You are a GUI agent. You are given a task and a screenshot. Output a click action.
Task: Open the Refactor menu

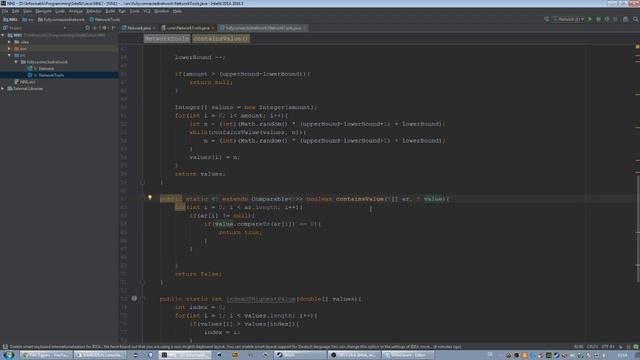(x=93, y=11)
